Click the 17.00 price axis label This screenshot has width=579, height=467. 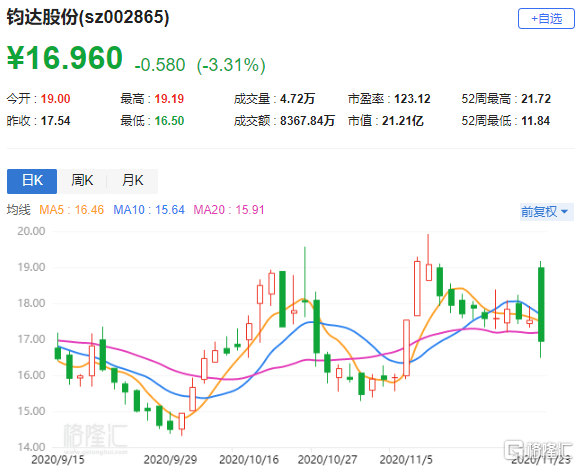31,339
